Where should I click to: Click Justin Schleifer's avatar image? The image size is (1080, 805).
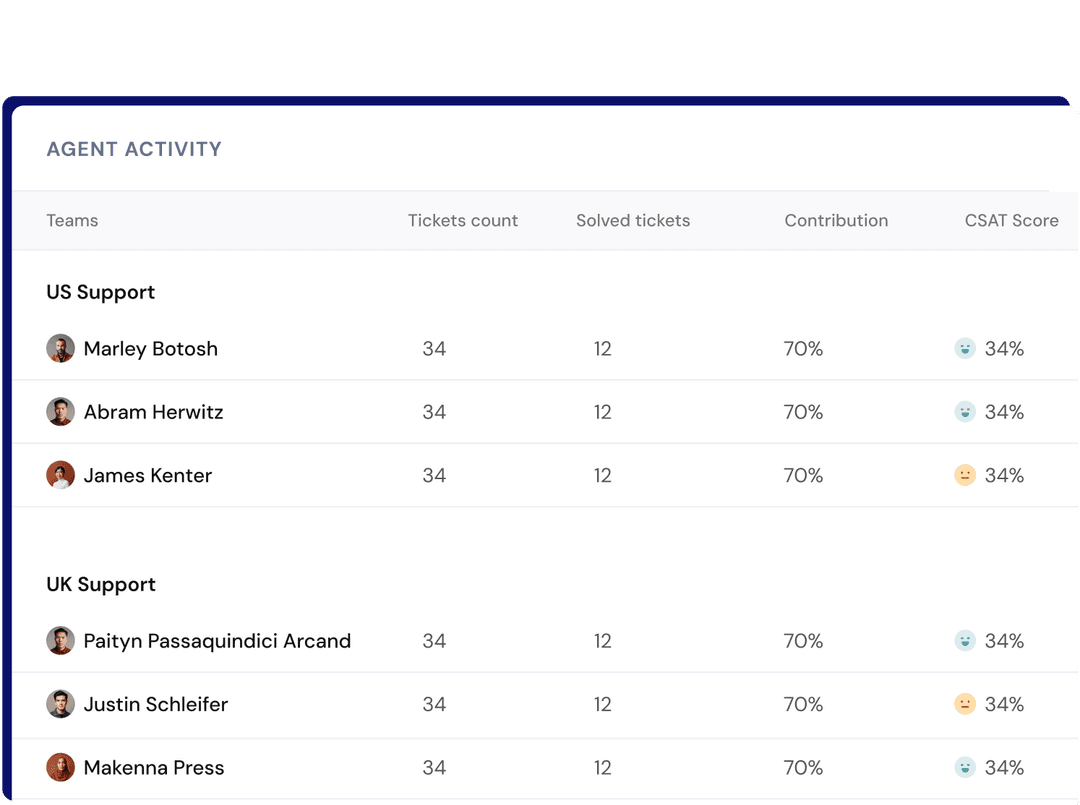click(60, 704)
